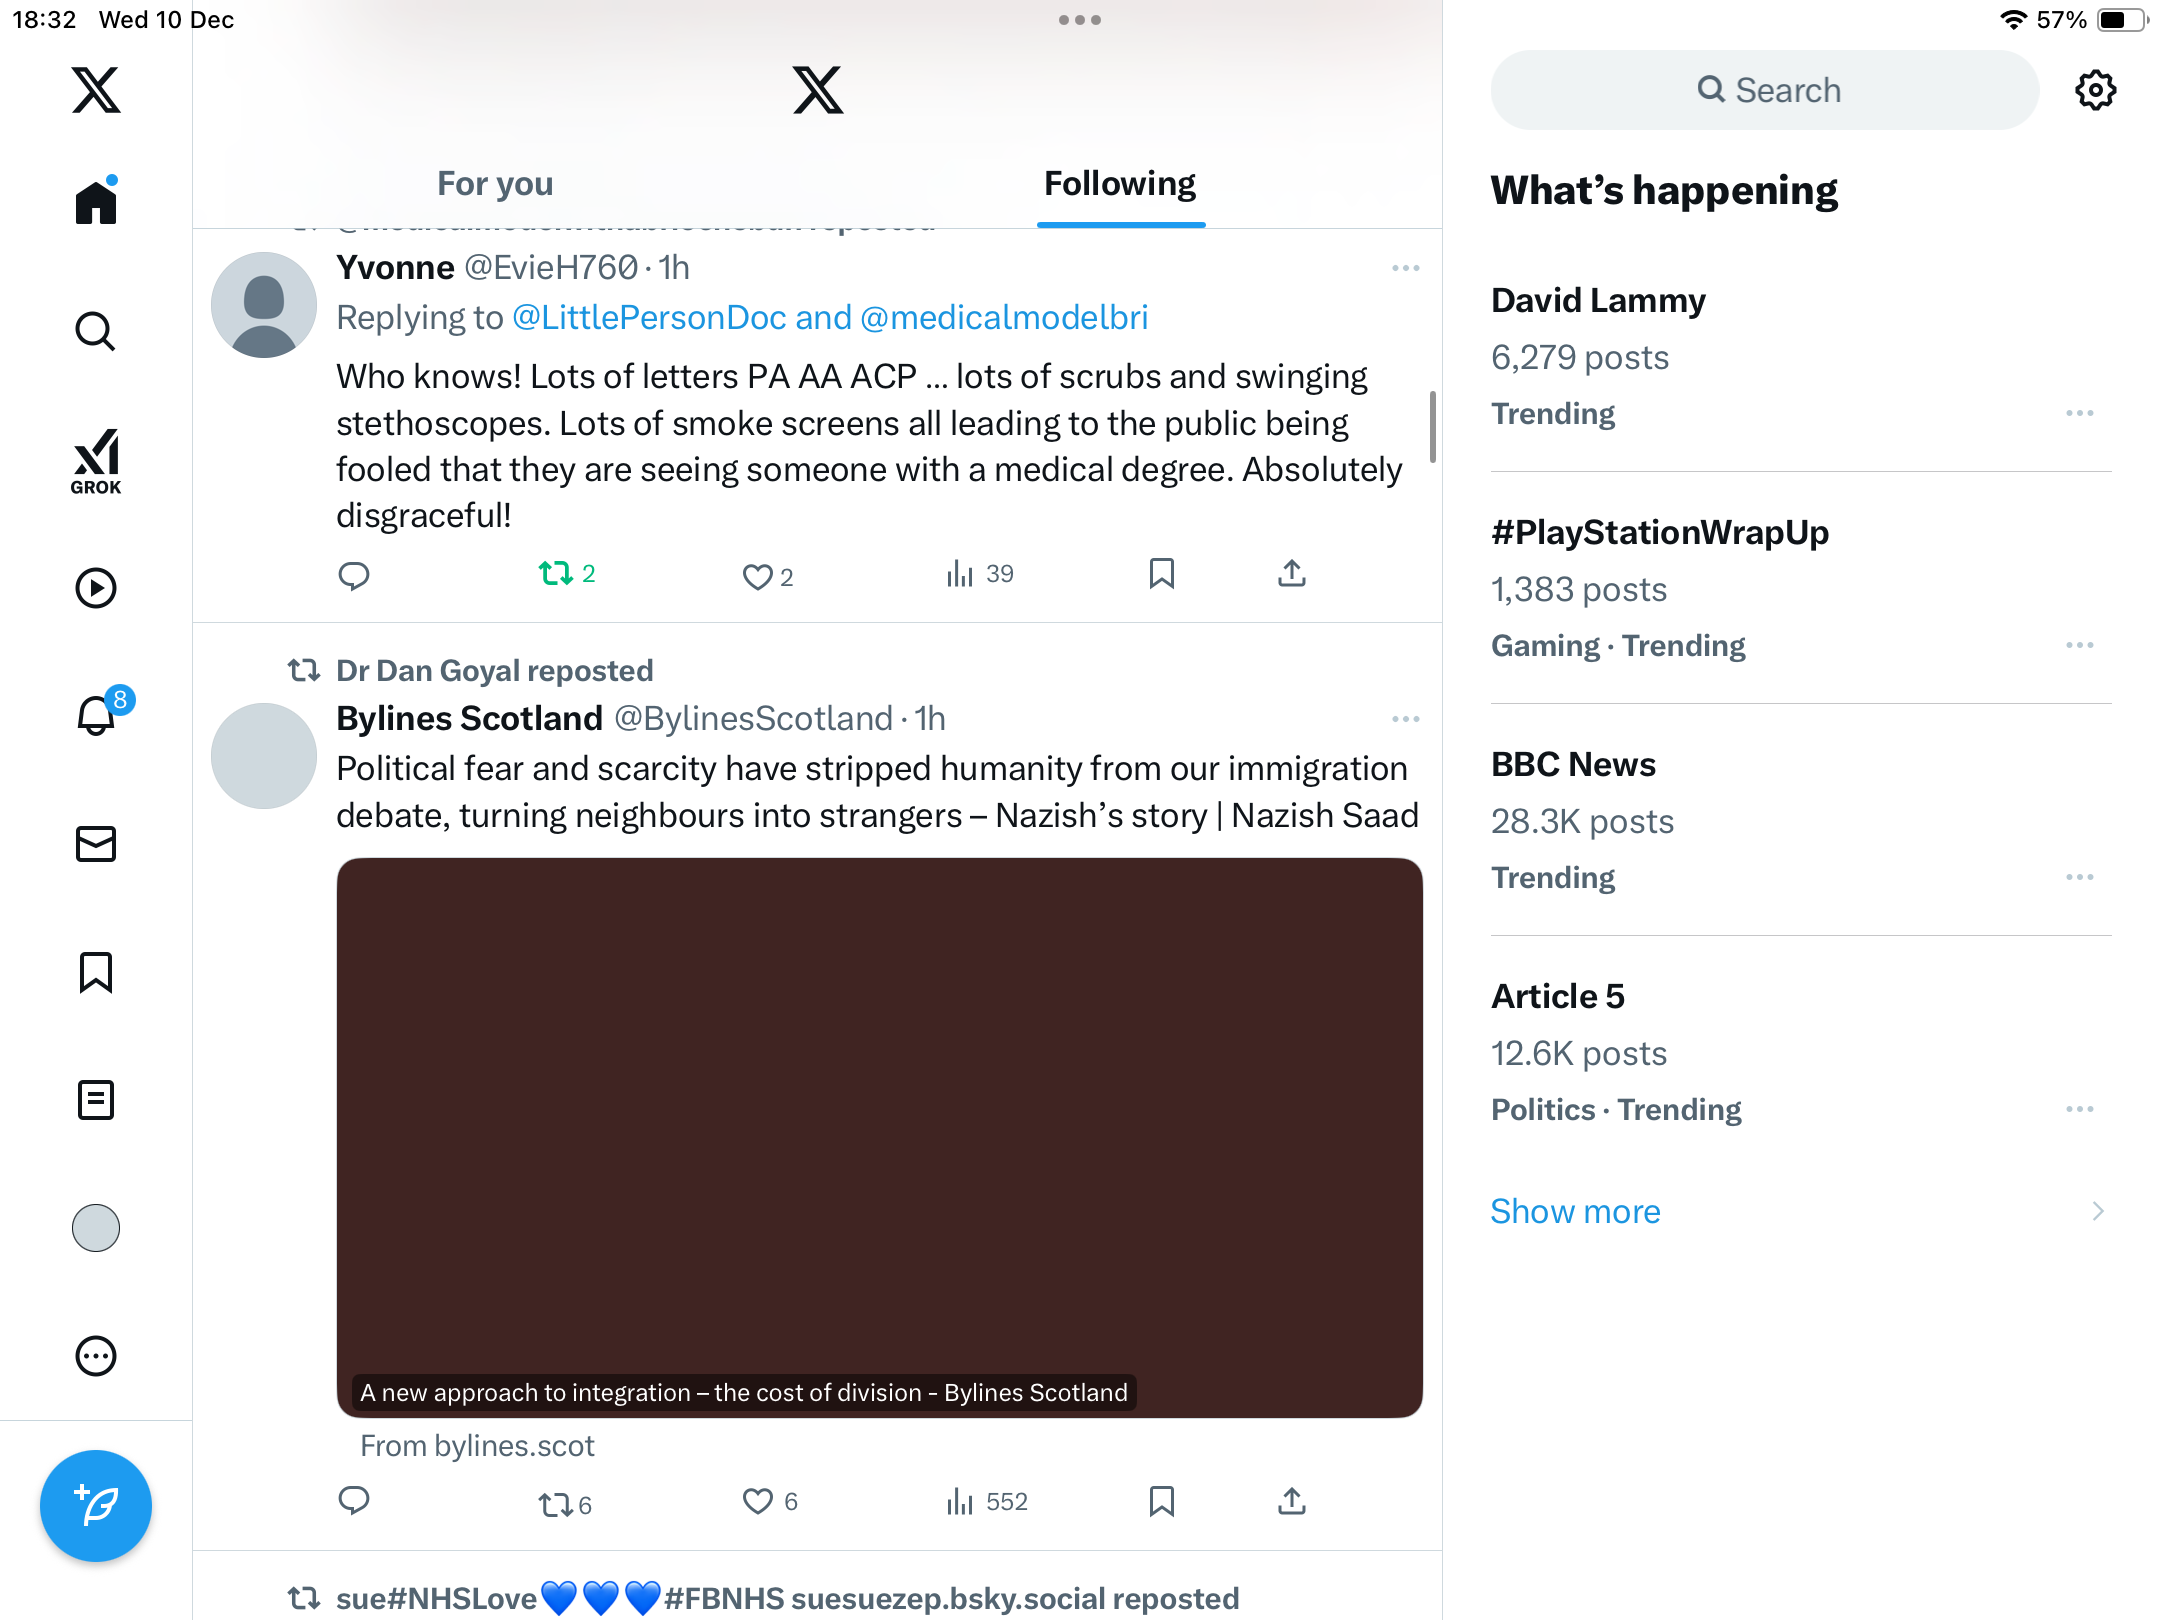The image size is (2160, 1620).
Task: Open more options on Yvonne's post
Action: [1405, 268]
